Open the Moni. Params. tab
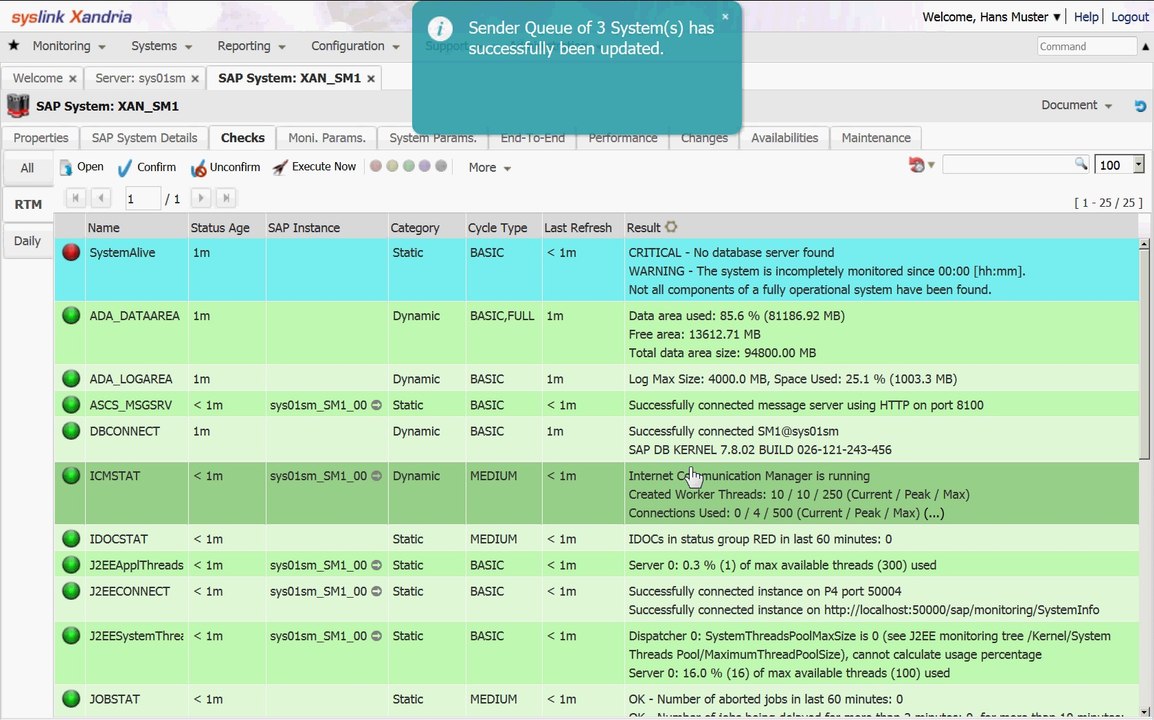 (327, 138)
